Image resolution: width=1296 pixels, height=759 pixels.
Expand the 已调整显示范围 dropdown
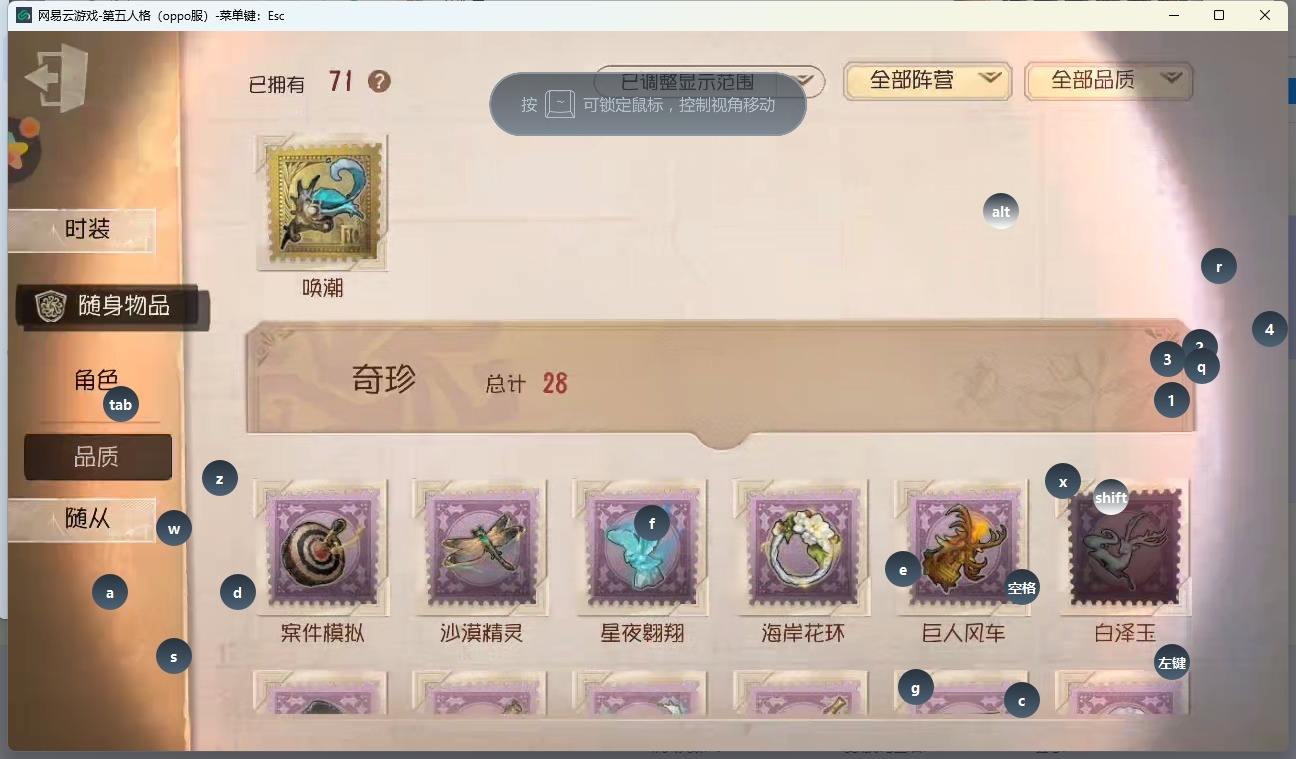pyautogui.click(x=709, y=82)
